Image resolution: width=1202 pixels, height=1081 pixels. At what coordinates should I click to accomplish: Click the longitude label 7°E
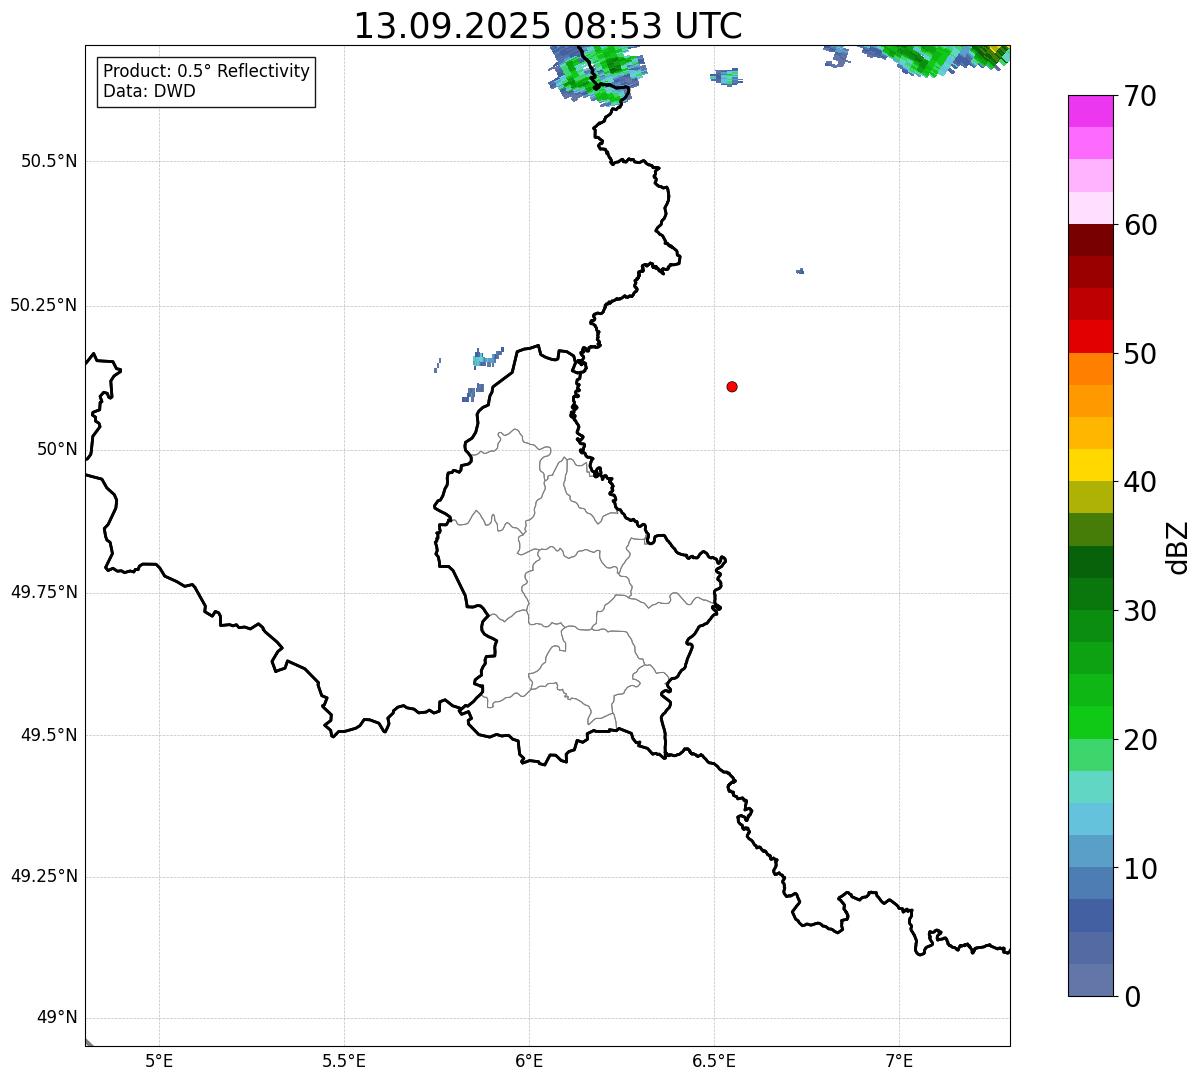tap(899, 1060)
